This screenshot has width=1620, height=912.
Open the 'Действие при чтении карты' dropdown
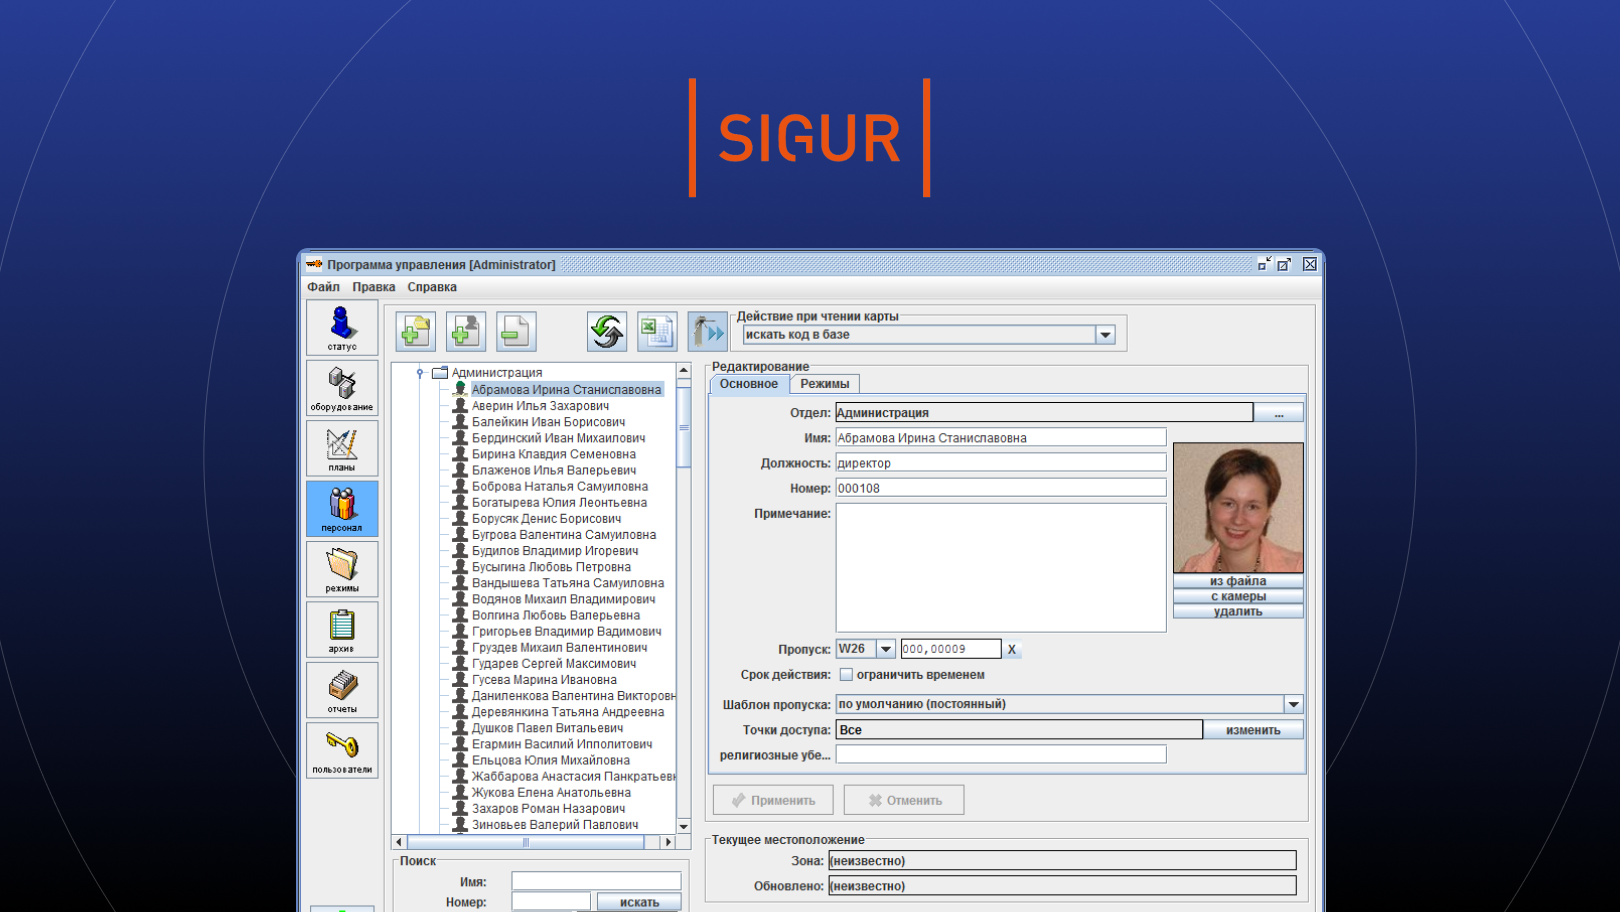coord(1105,334)
